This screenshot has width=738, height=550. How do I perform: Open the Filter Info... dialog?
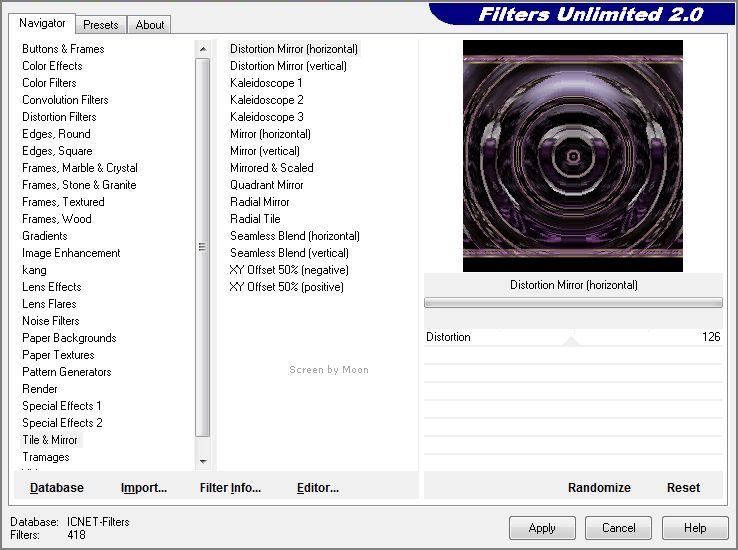pyautogui.click(x=230, y=488)
